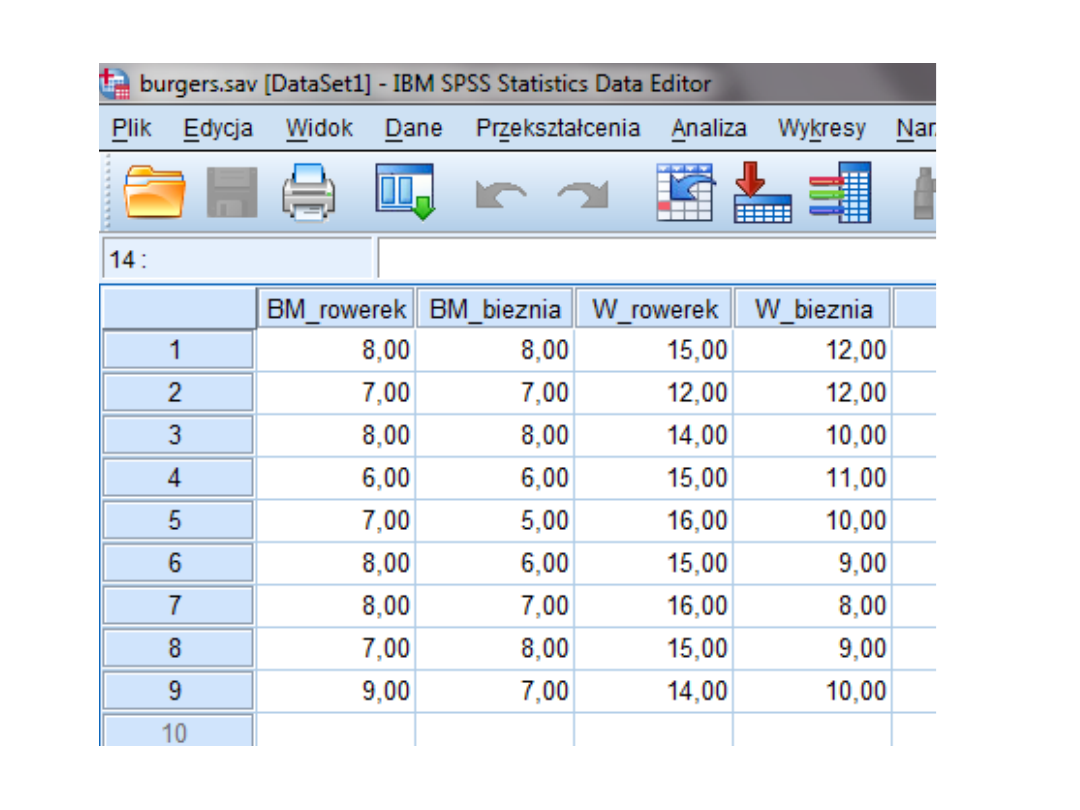Click the Go to variable icon
The image size is (1080, 810).
(762, 191)
